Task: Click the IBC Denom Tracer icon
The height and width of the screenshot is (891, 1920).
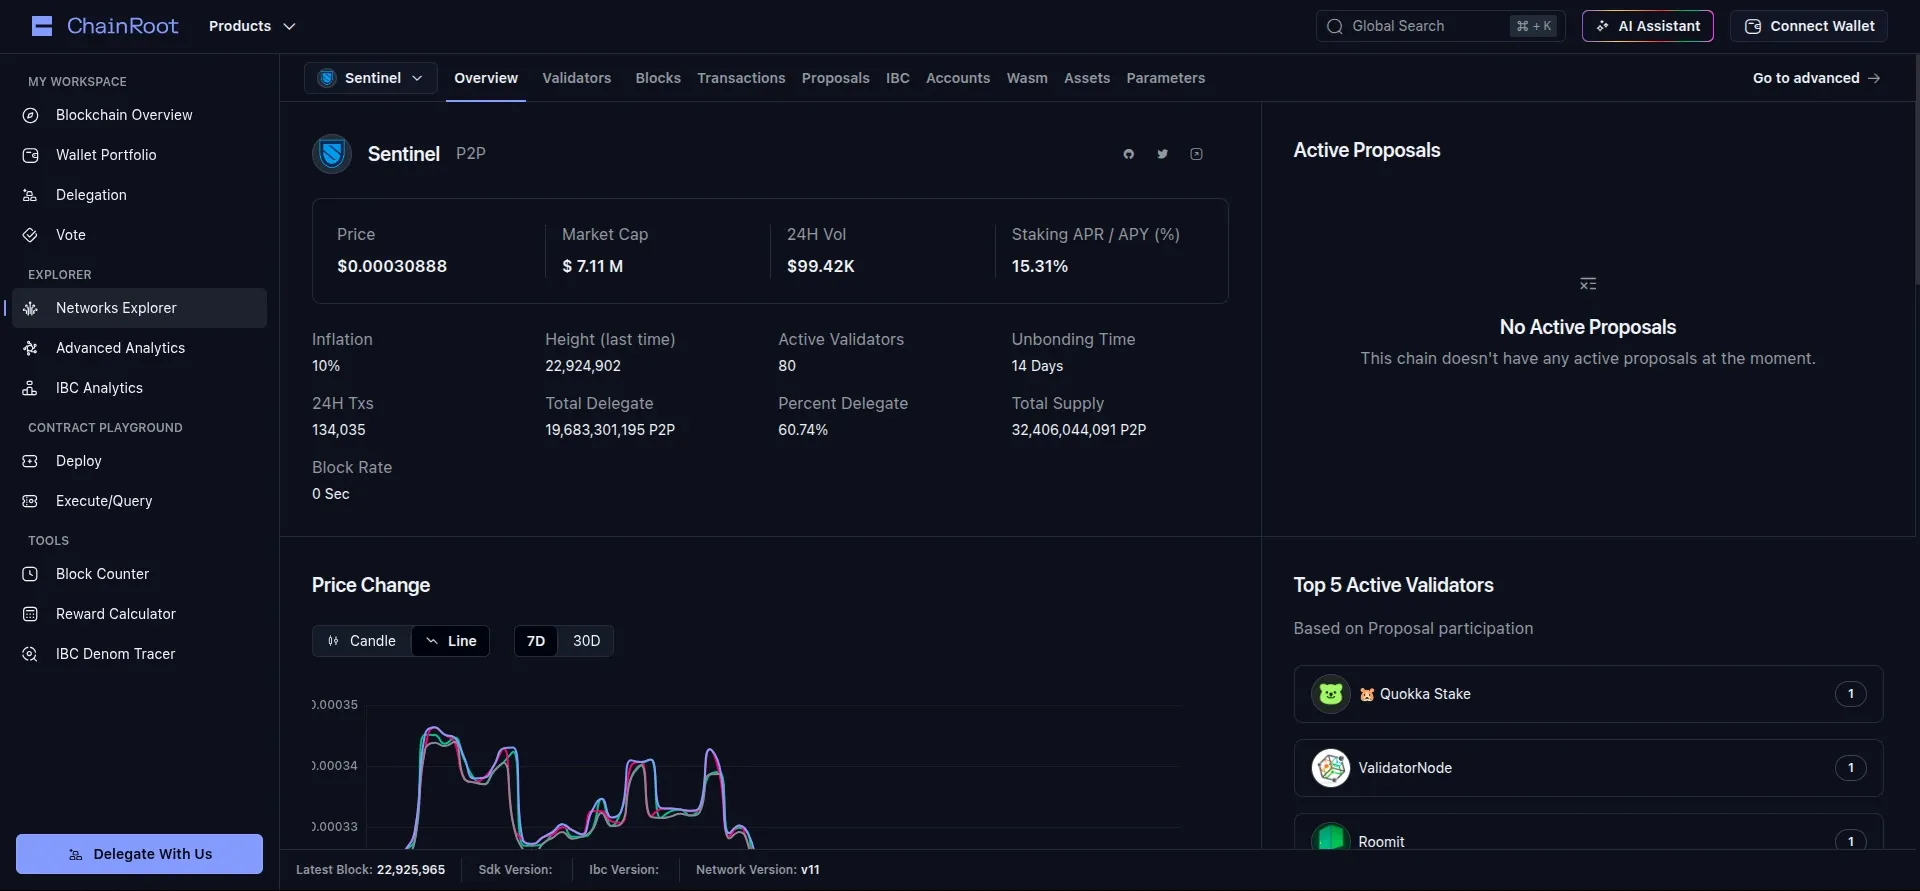Action: click(x=30, y=654)
